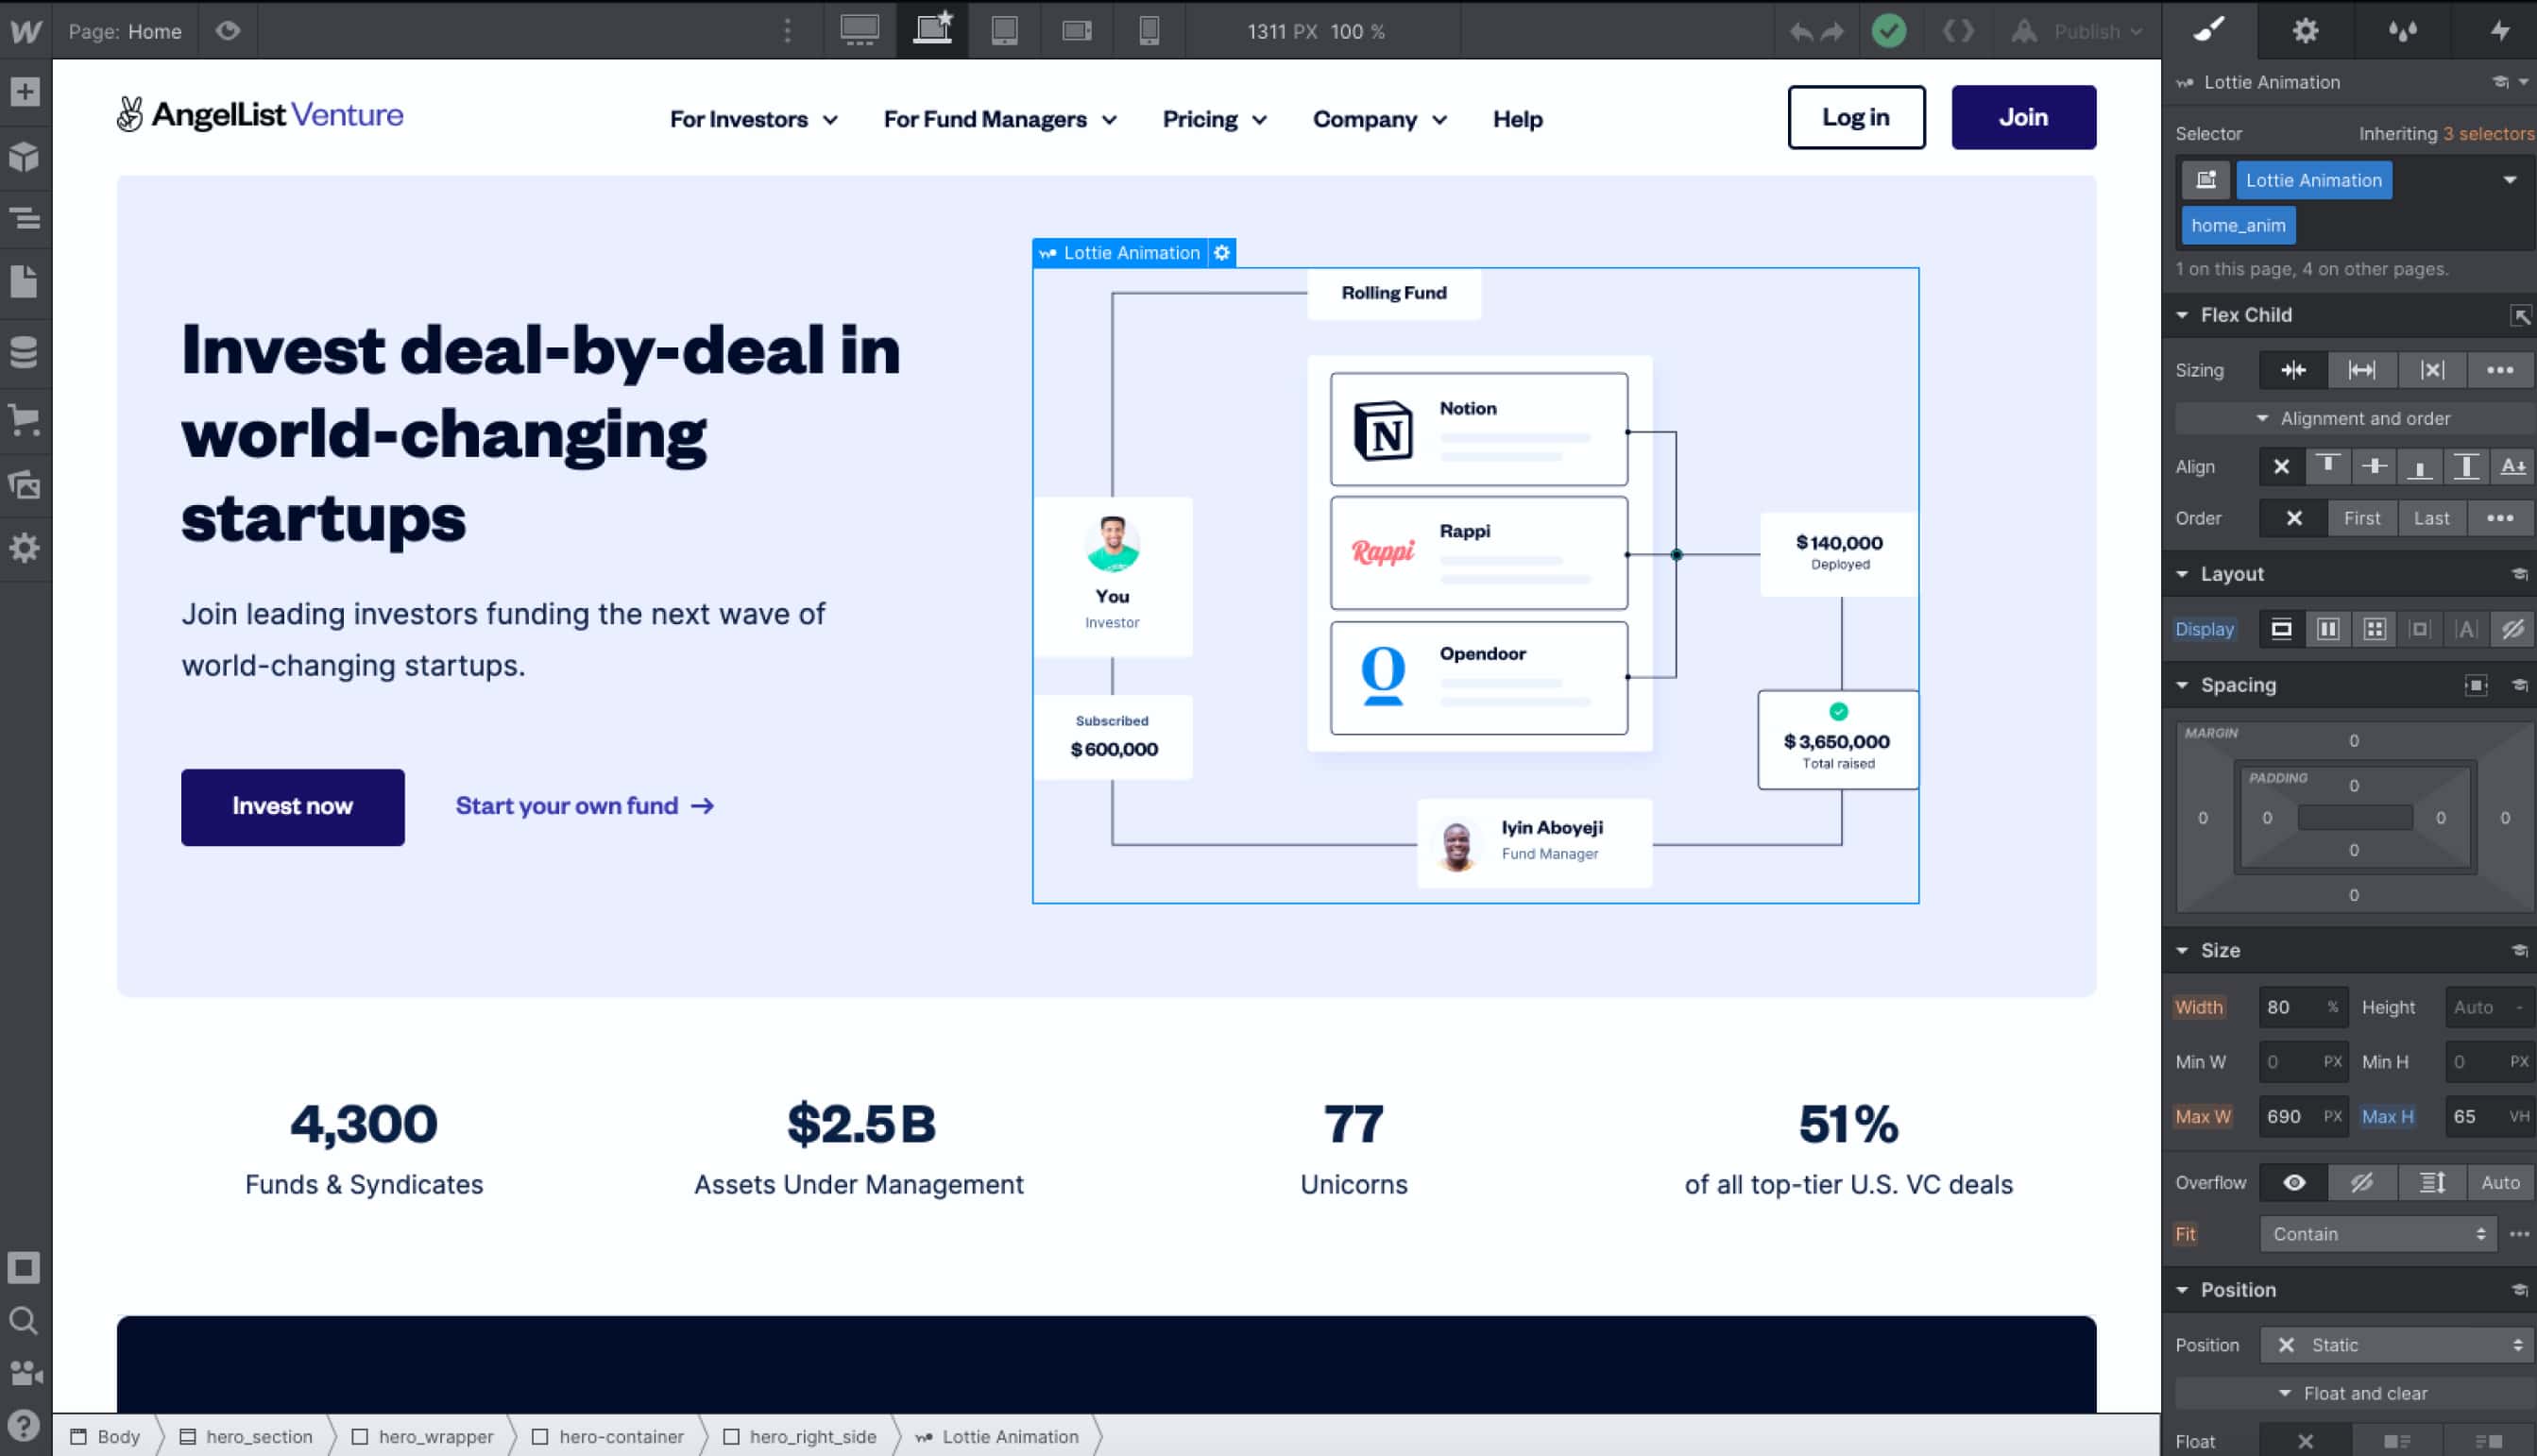Open the Navigator panel

[24, 217]
